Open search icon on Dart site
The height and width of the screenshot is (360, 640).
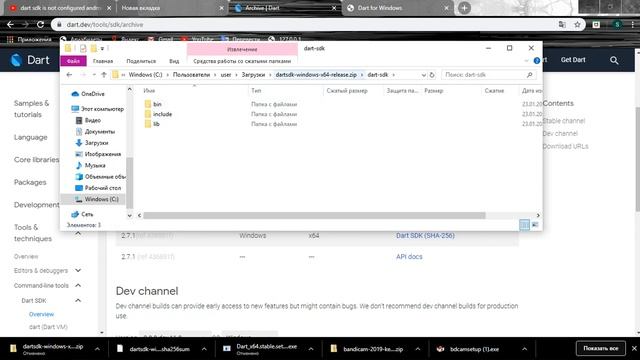pos(614,60)
